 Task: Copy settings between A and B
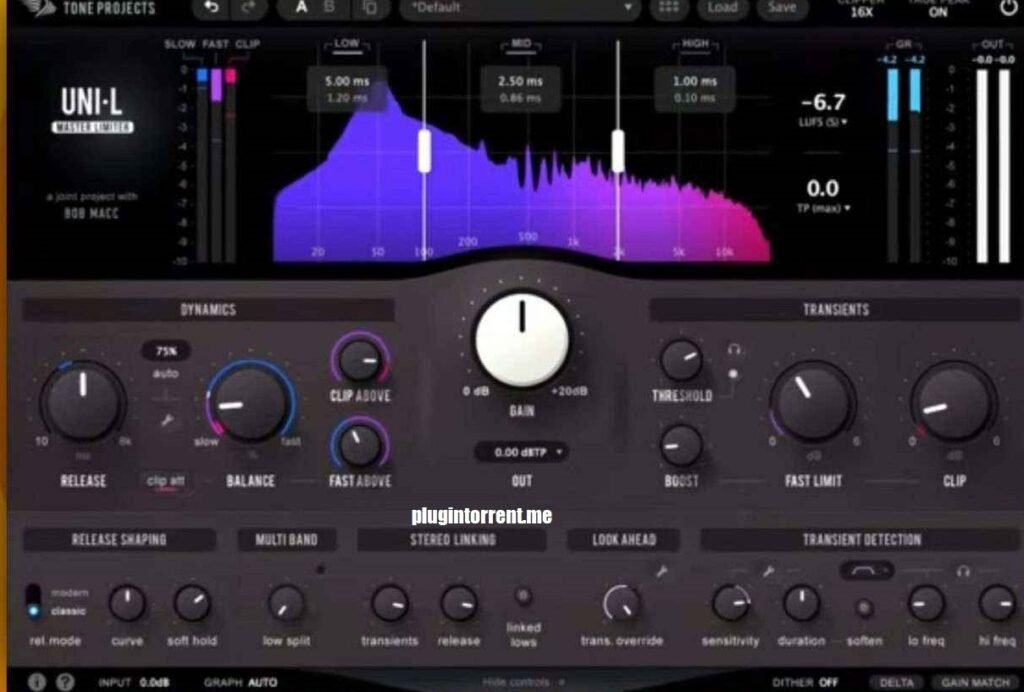point(370,8)
